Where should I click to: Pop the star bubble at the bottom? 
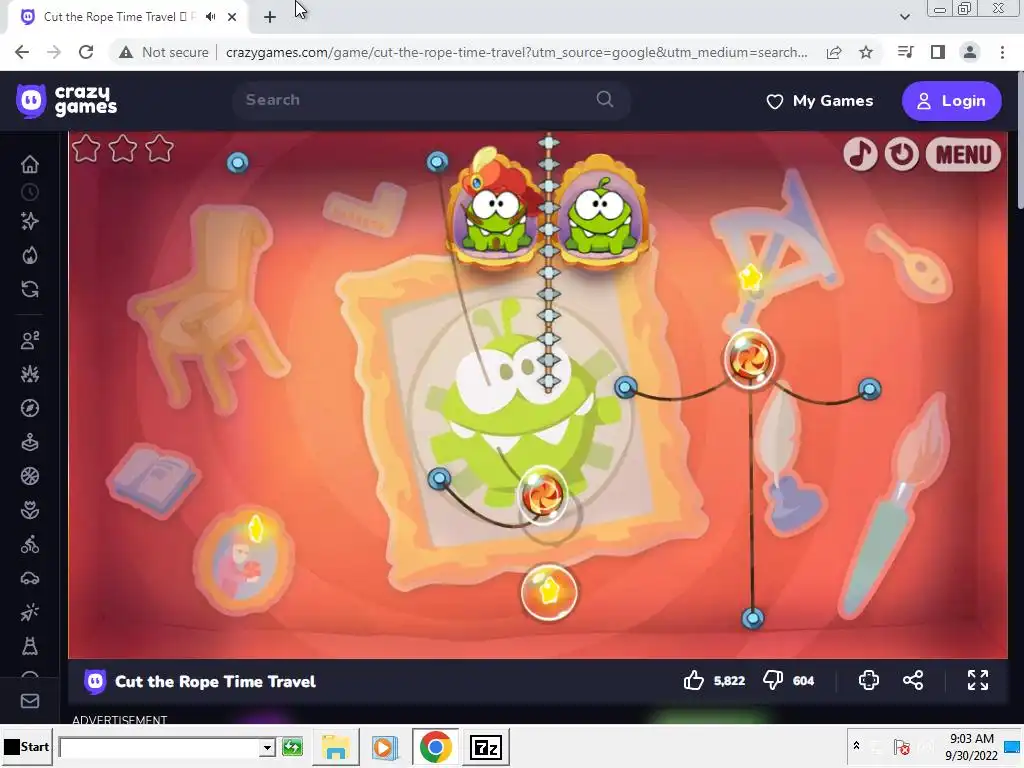point(549,593)
